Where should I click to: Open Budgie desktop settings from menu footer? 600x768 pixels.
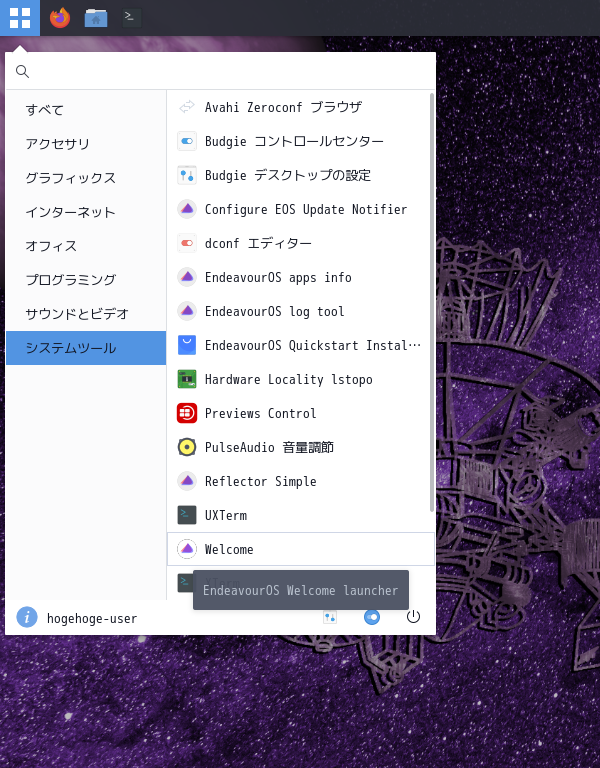click(330, 617)
